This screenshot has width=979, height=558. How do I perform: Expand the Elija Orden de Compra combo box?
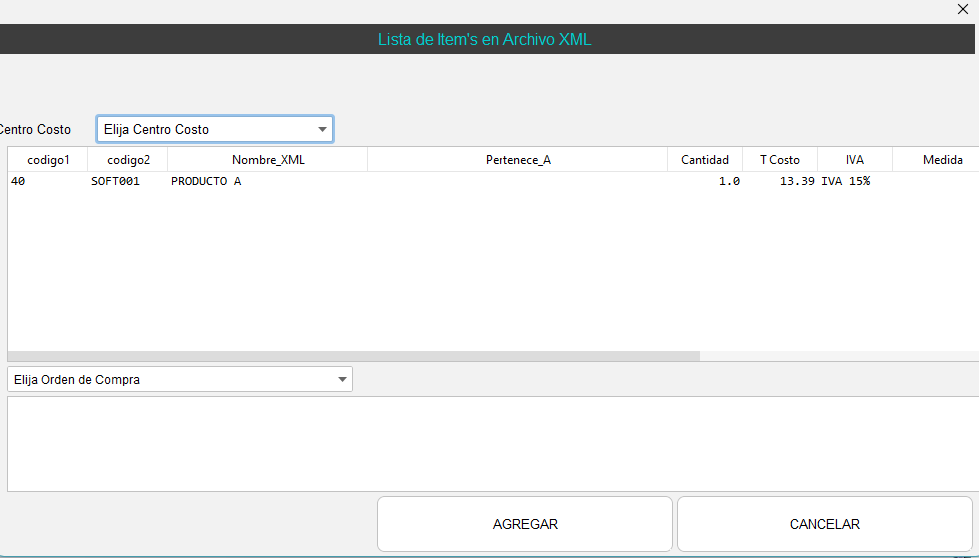click(x=180, y=380)
